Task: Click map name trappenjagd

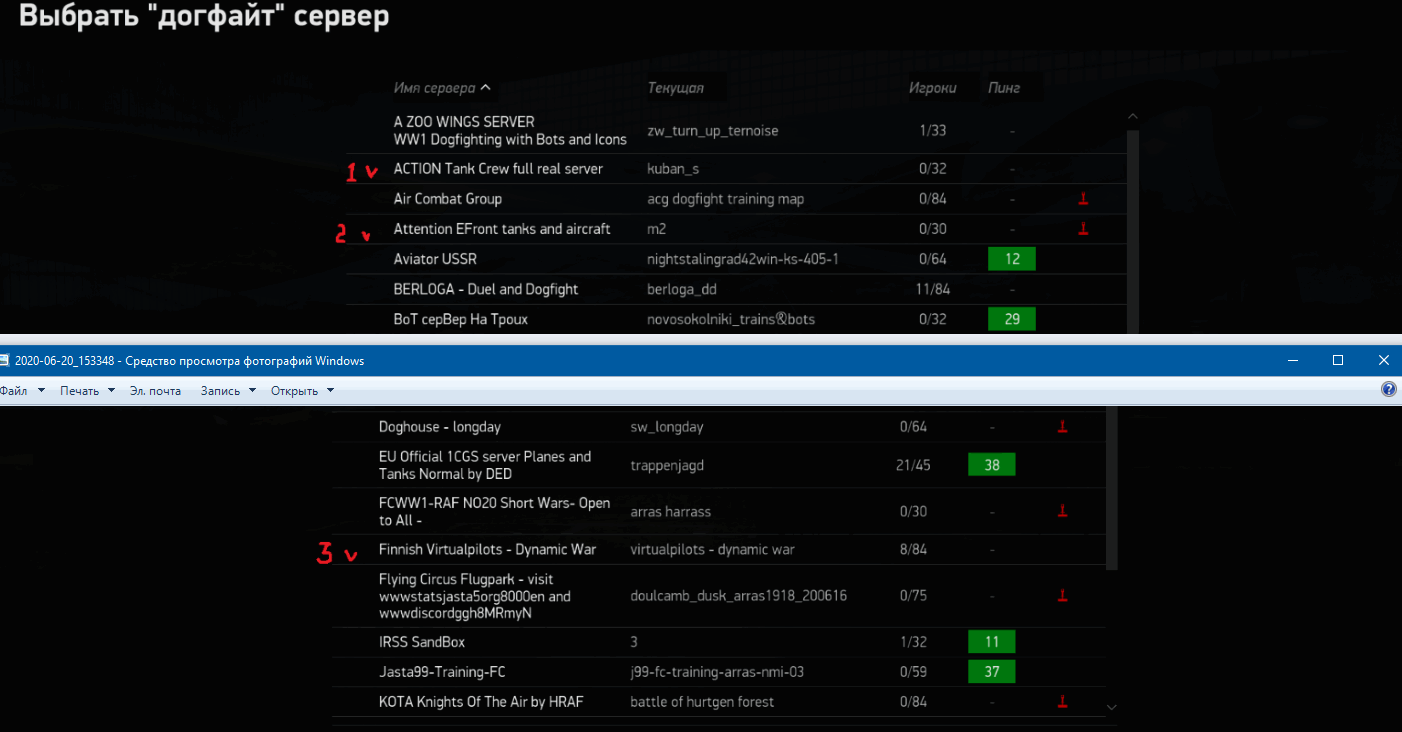Action: tap(668, 465)
